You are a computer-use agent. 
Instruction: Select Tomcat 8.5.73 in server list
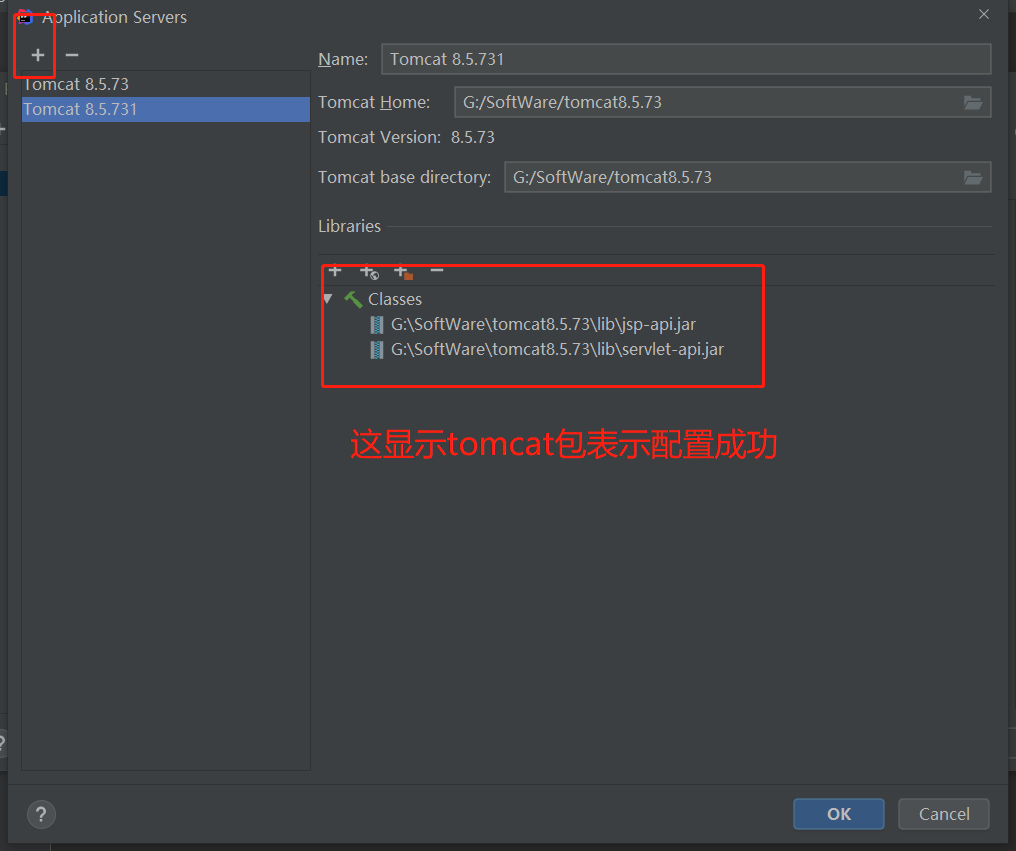166,84
